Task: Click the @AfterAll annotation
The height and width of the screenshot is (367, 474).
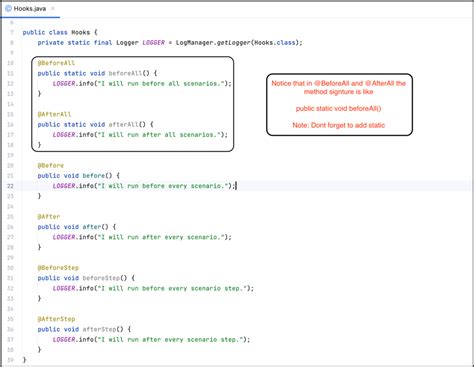Action: pyautogui.click(x=54, y=114)
